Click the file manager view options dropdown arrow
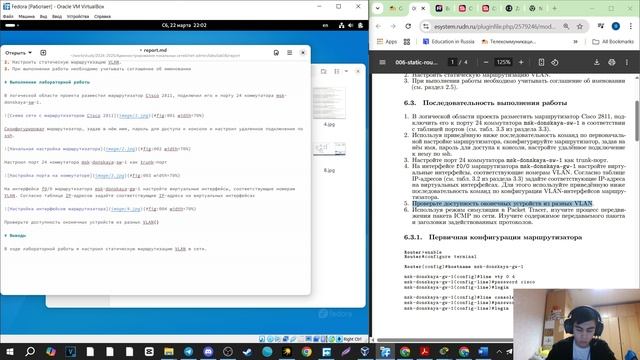The height and width of the screenshot is (360, 640). tap(346, 71)
